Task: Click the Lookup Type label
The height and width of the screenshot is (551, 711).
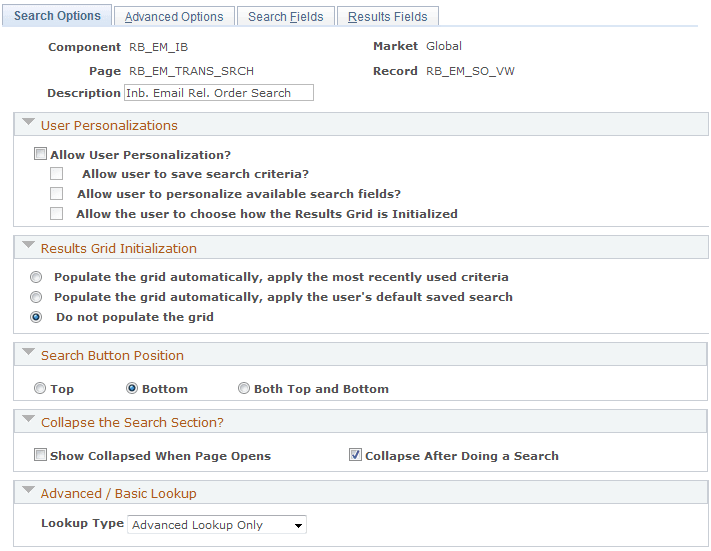Action: [x=83, y=523]
